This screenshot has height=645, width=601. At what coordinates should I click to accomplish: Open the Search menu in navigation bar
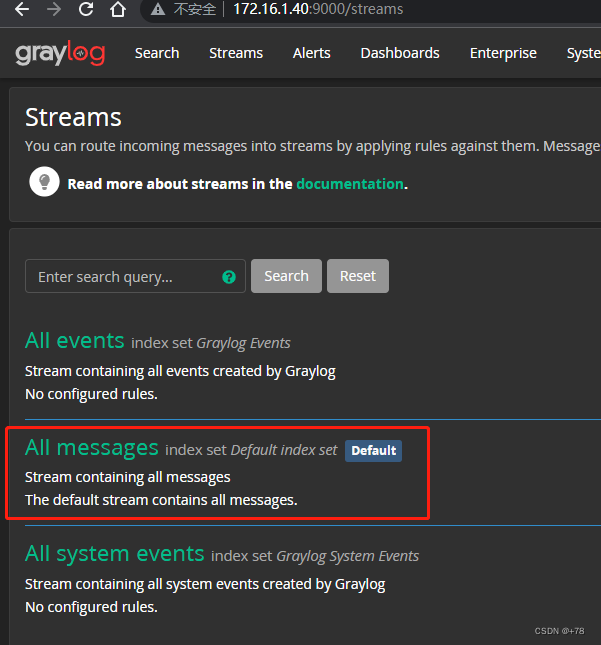pos(157,53)
